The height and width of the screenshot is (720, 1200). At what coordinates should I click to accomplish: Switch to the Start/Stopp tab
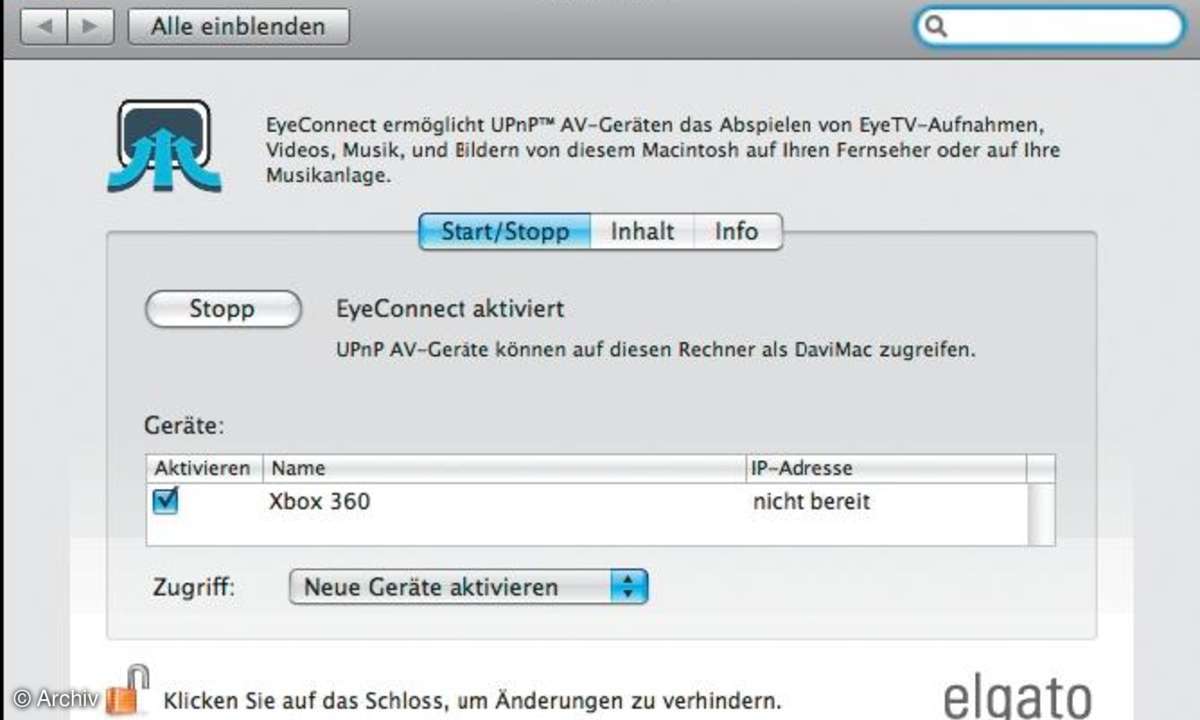coord(504,232)
